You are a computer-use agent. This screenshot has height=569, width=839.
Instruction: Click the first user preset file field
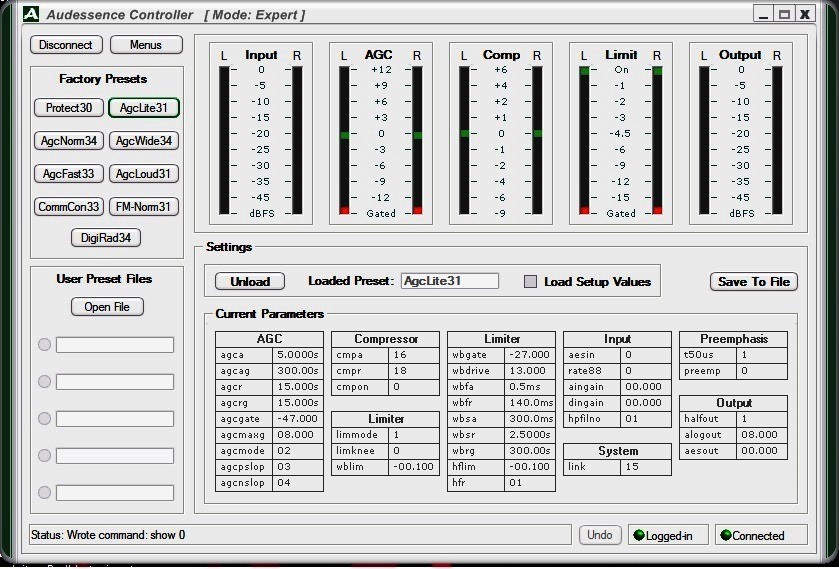click(x=115, y=345)
